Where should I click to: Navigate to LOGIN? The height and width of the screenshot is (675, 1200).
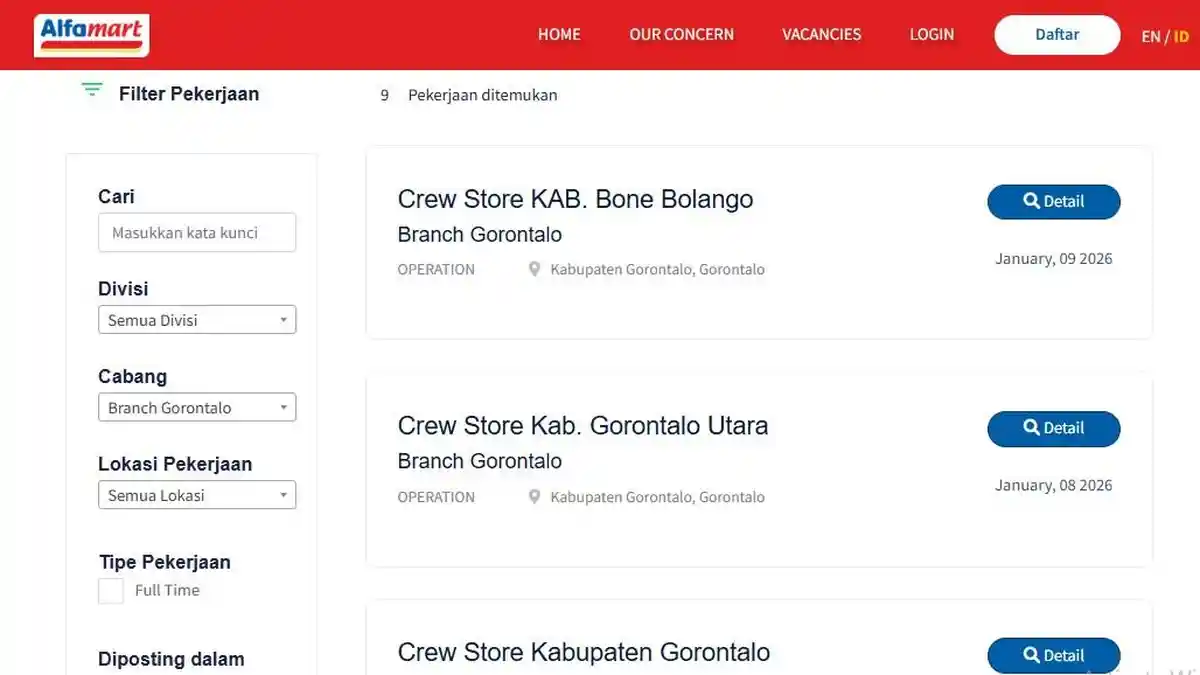pyautogui.click(x=931, y=34)
